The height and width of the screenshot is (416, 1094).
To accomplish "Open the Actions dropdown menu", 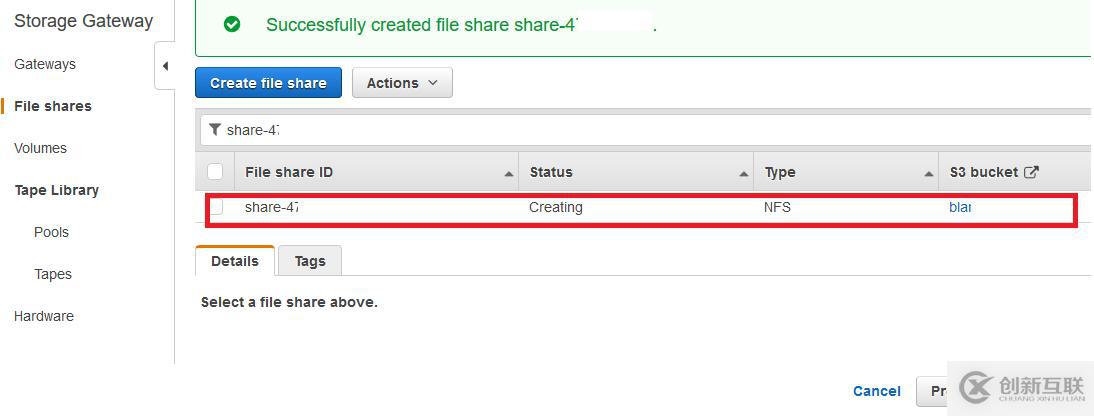I will click(x=402, y=83).
